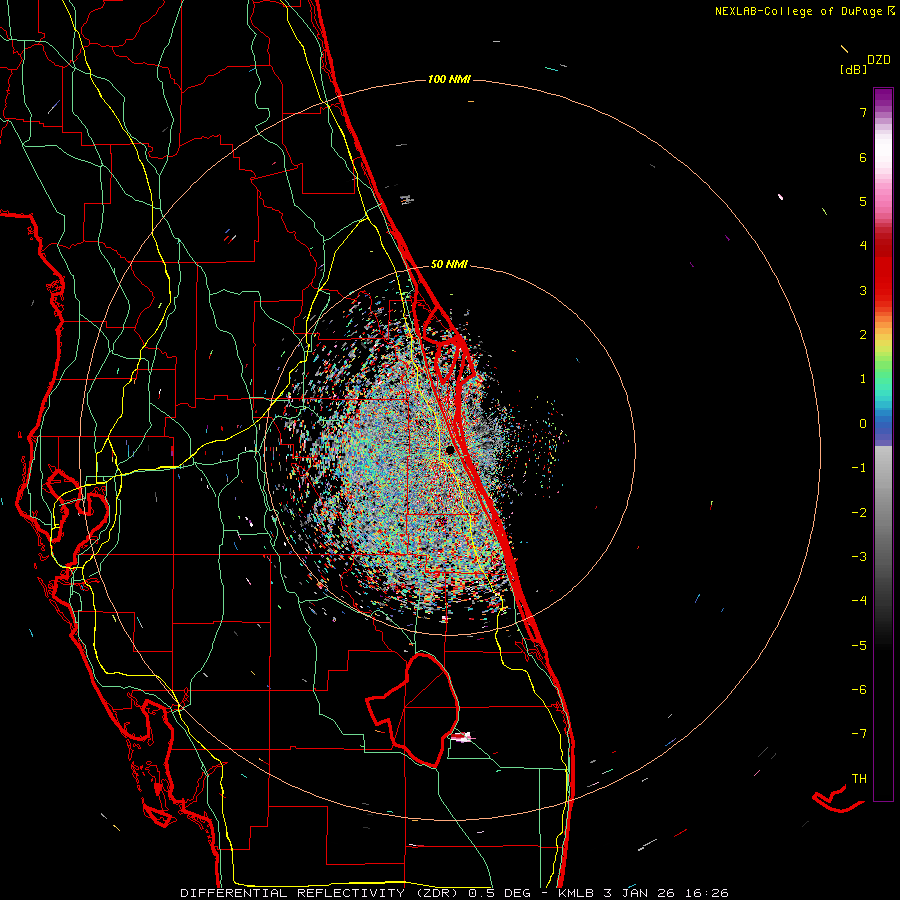
Task: Click the 0 tick label on color scale
Action: point(863,424)
